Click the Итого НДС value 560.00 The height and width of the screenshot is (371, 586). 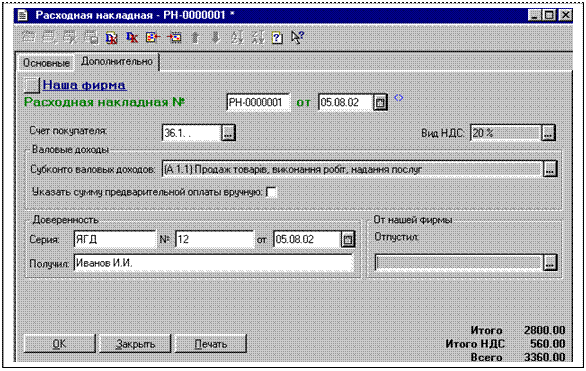(x=548, y=343)
